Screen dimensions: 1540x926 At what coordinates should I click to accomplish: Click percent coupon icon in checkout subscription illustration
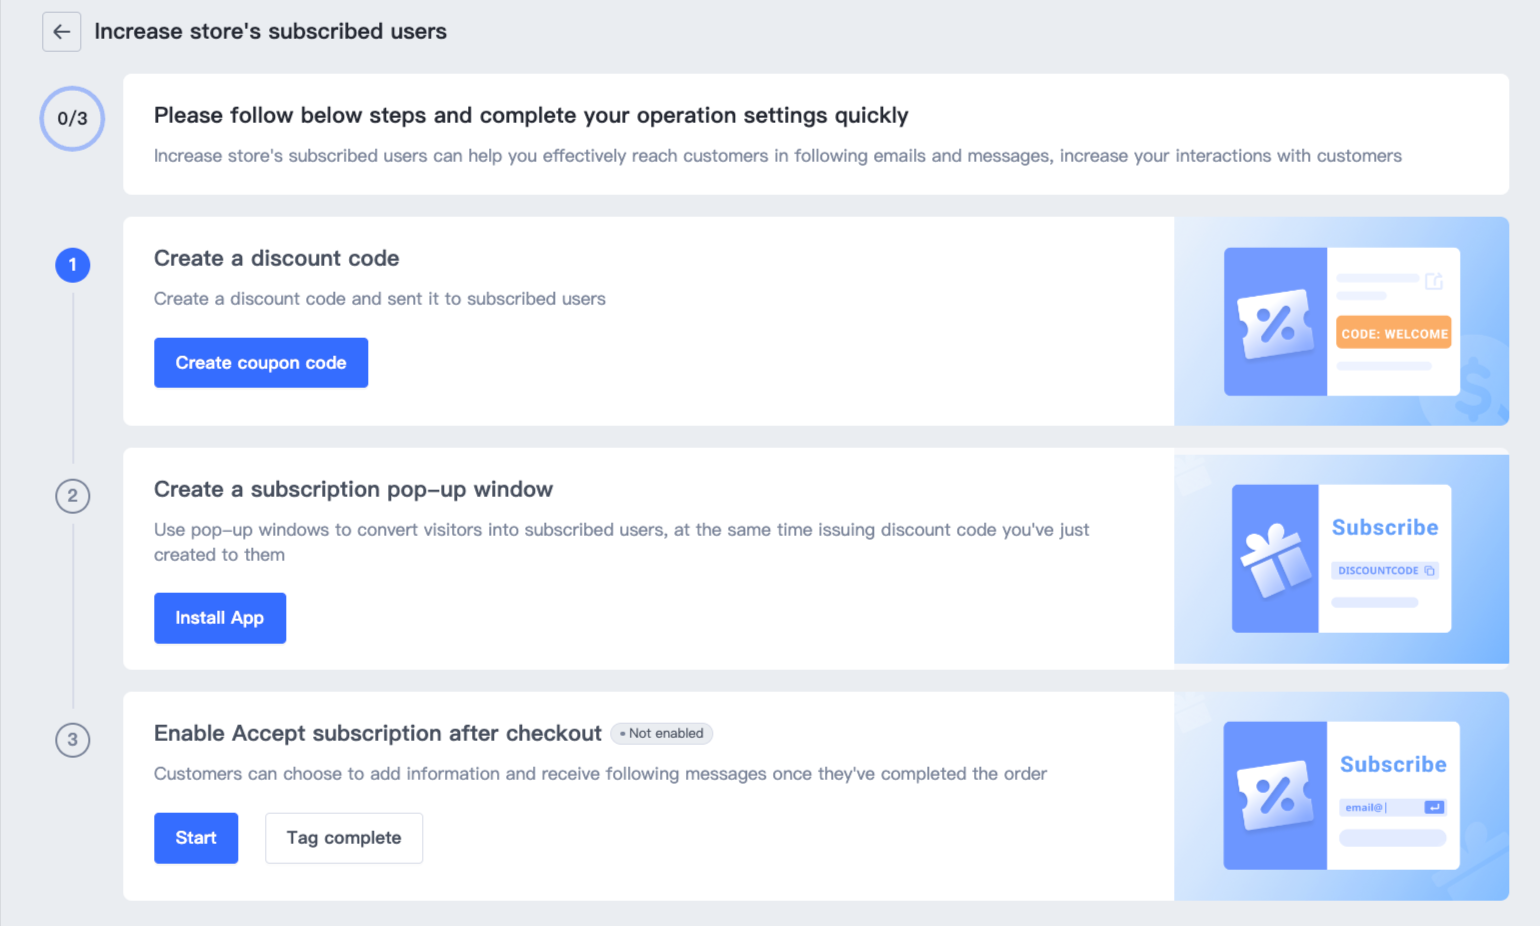(x=1275, y=795)
